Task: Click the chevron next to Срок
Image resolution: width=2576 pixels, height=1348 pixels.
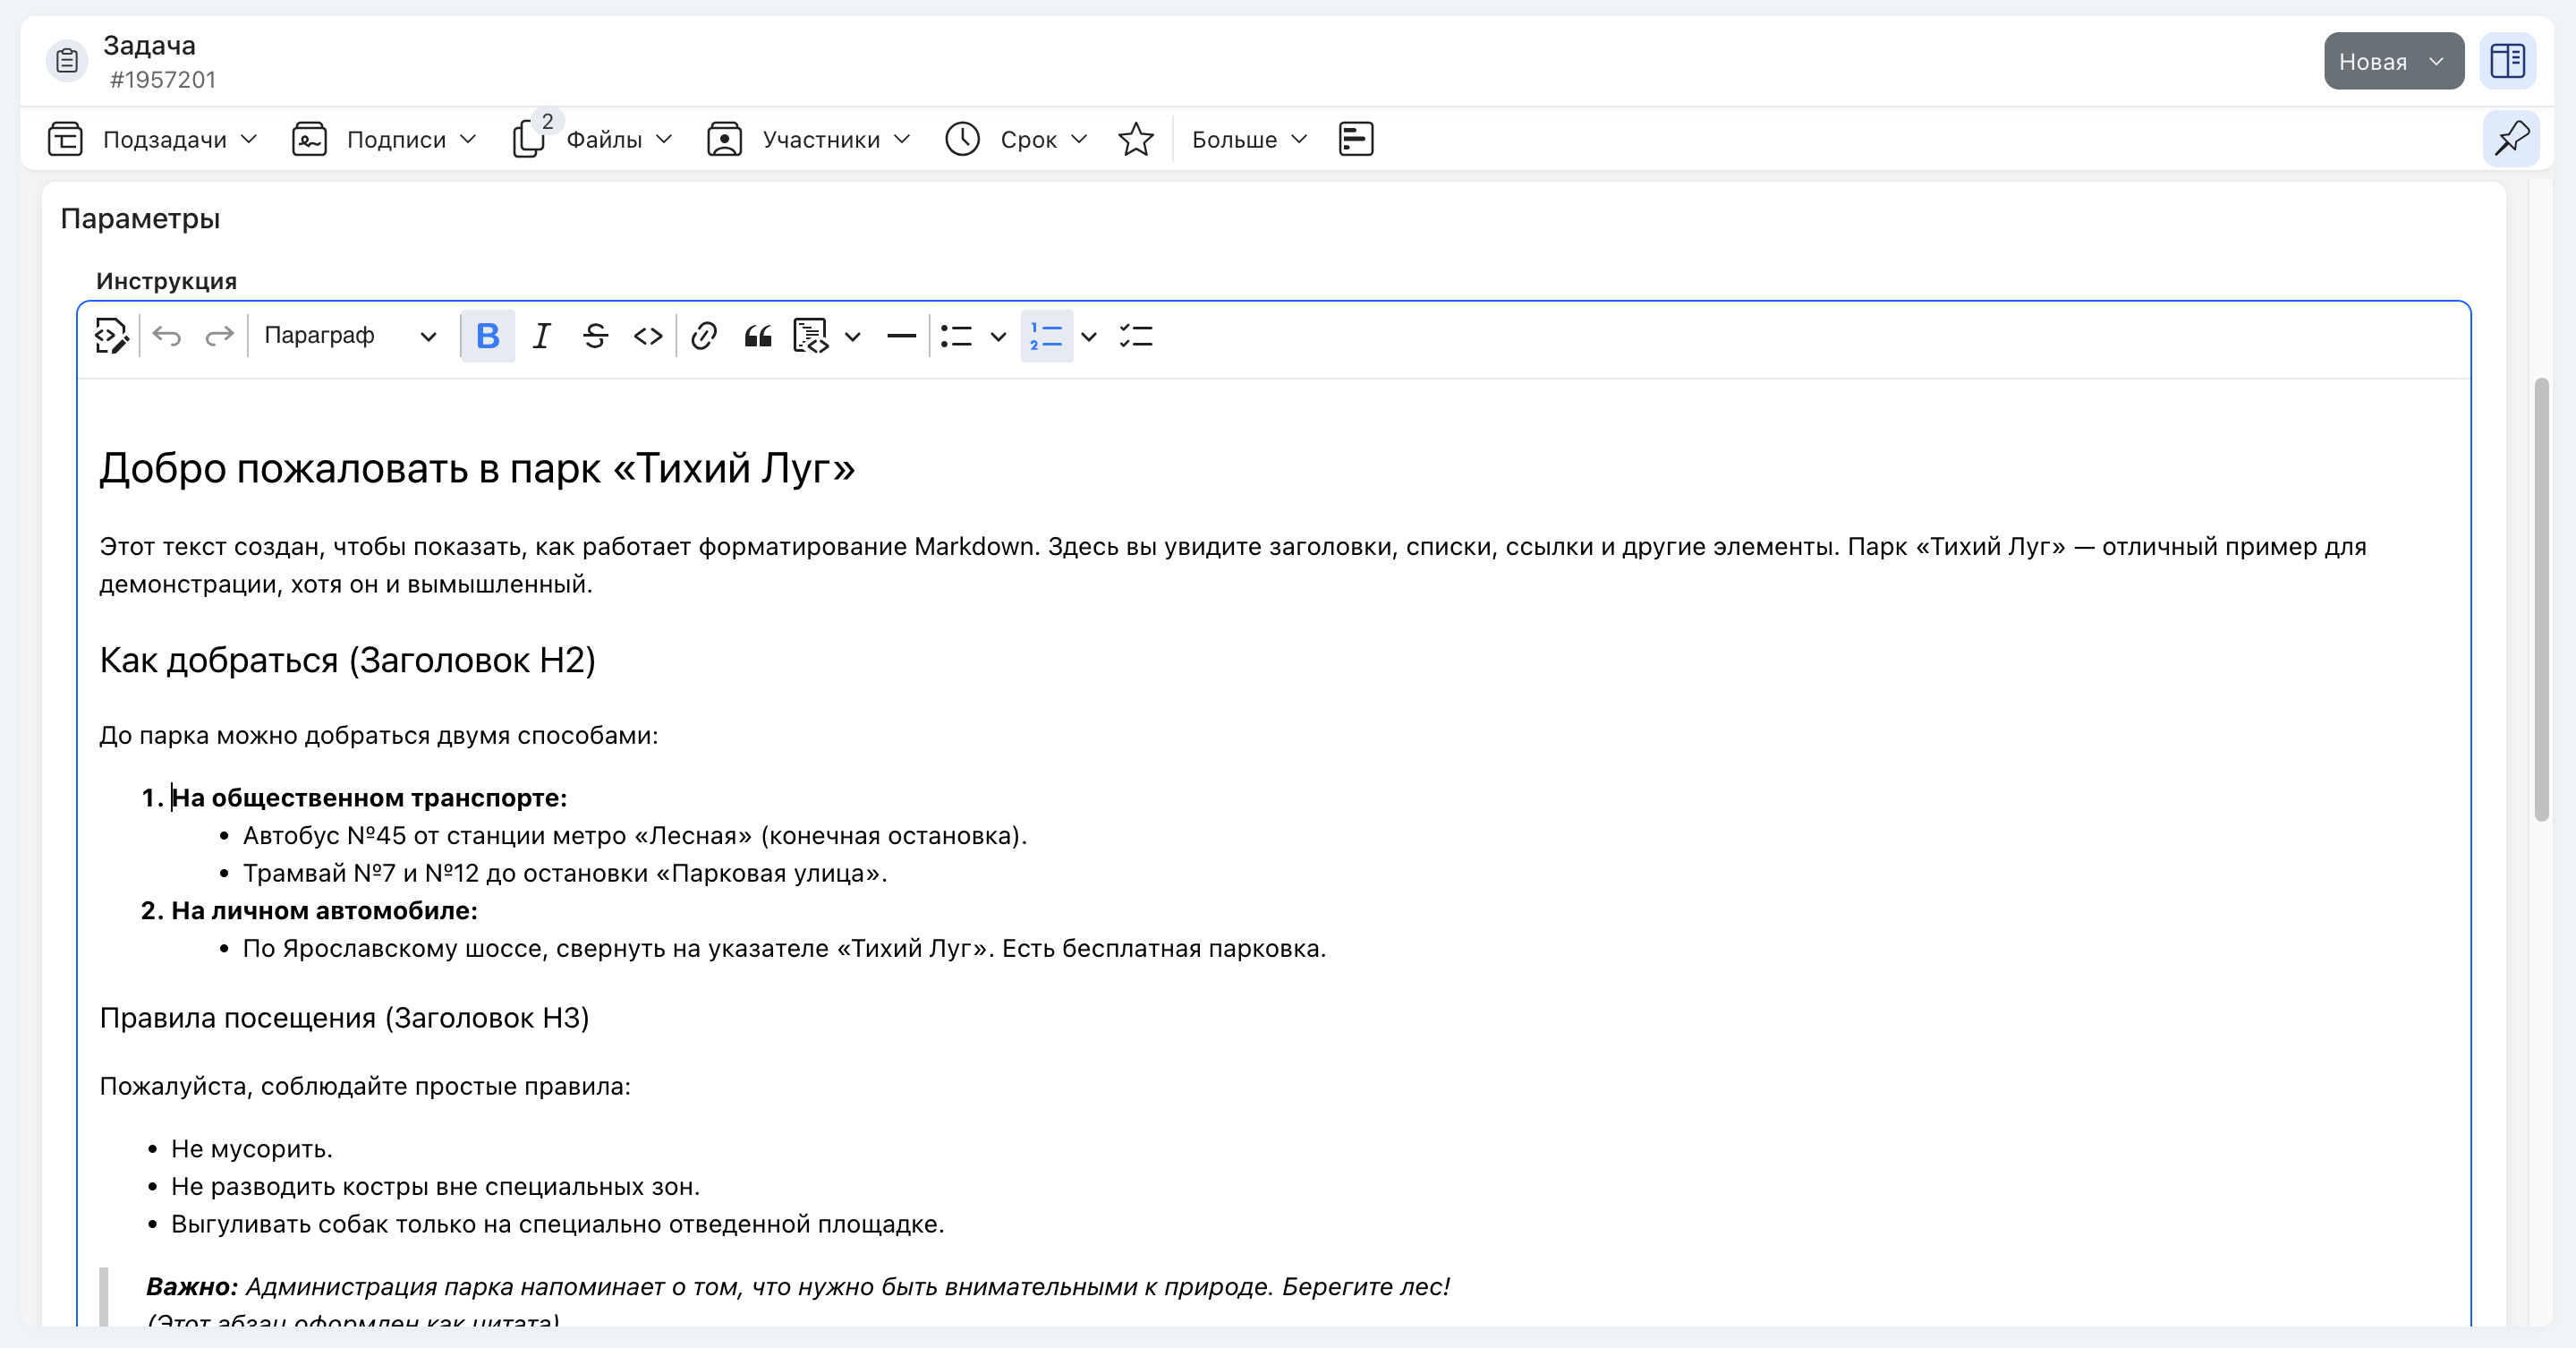Action: (x=1079, y=139)
